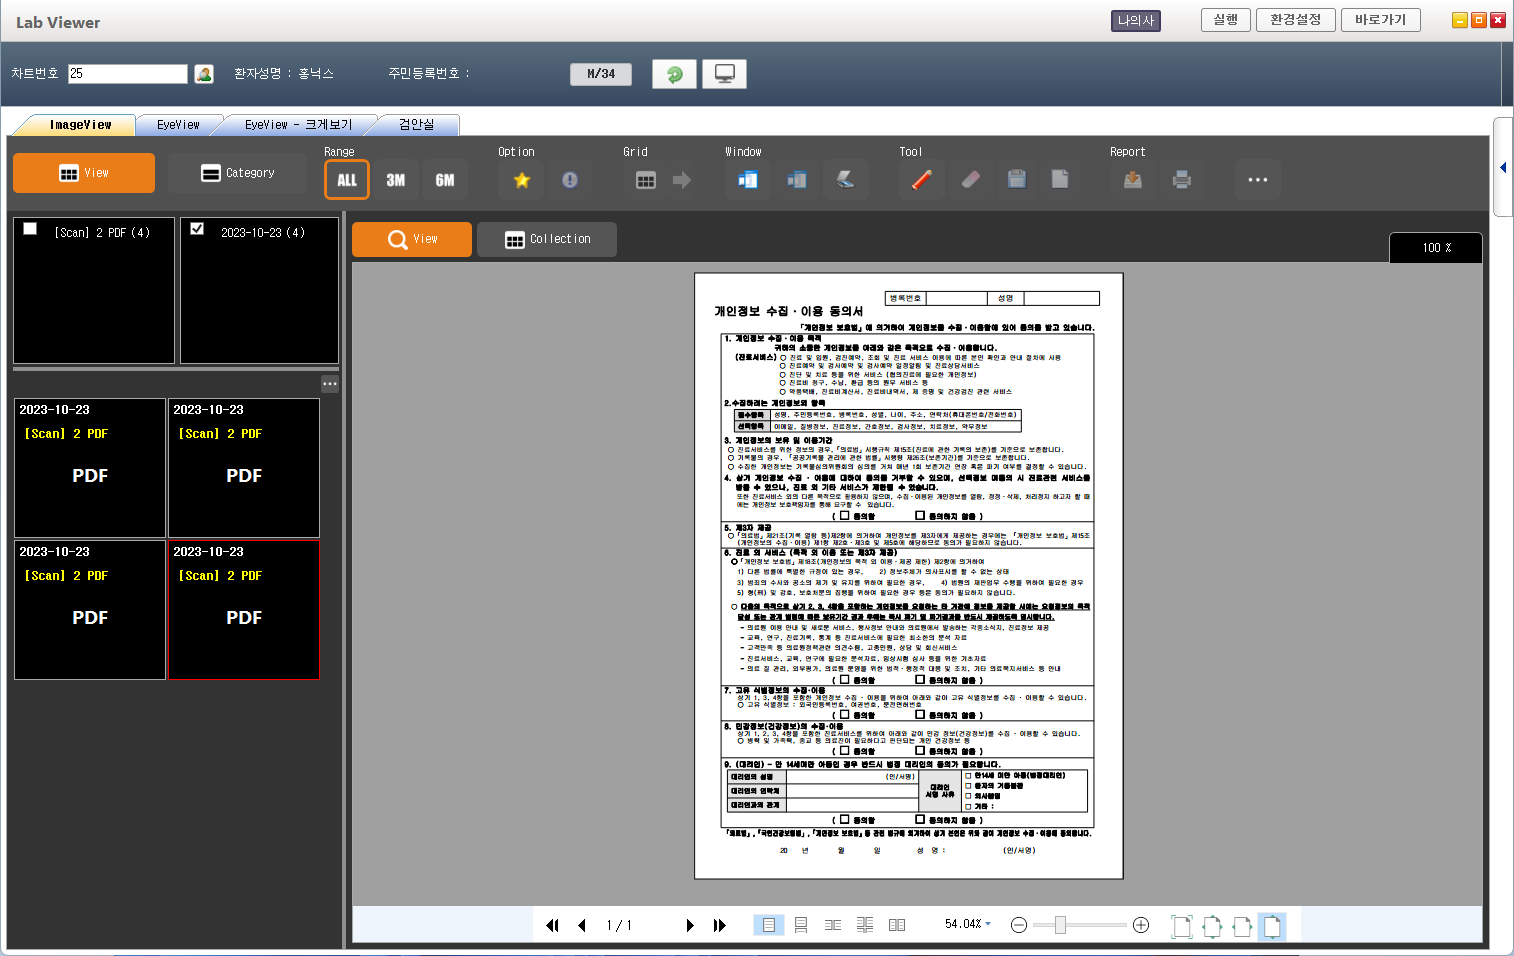The image size is (1514, 956).
Task: Click the scanner icon in Window group
Action: pyautogui.click(x=845, y=180)
